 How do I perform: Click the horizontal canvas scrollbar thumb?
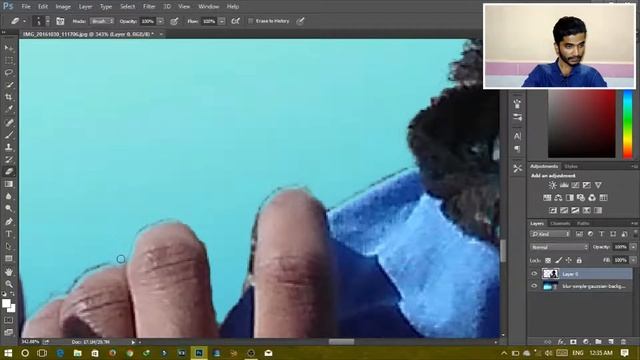pyautogui.click(x=341, y=342)
